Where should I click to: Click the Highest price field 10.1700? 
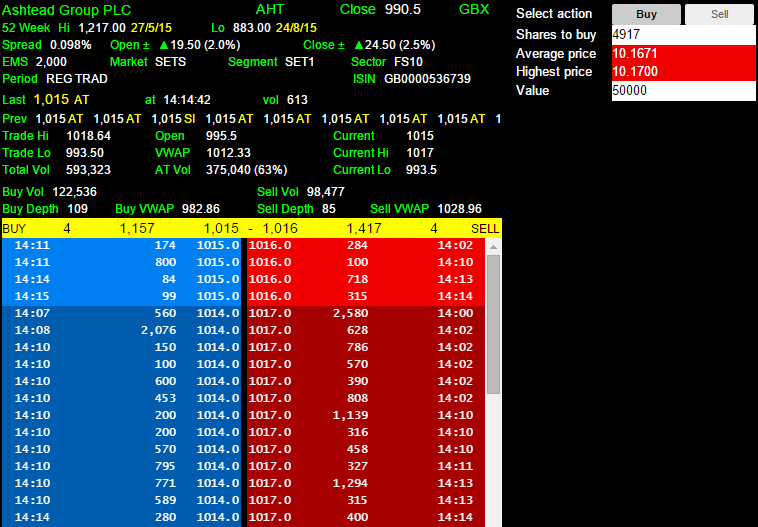(683, 72)
